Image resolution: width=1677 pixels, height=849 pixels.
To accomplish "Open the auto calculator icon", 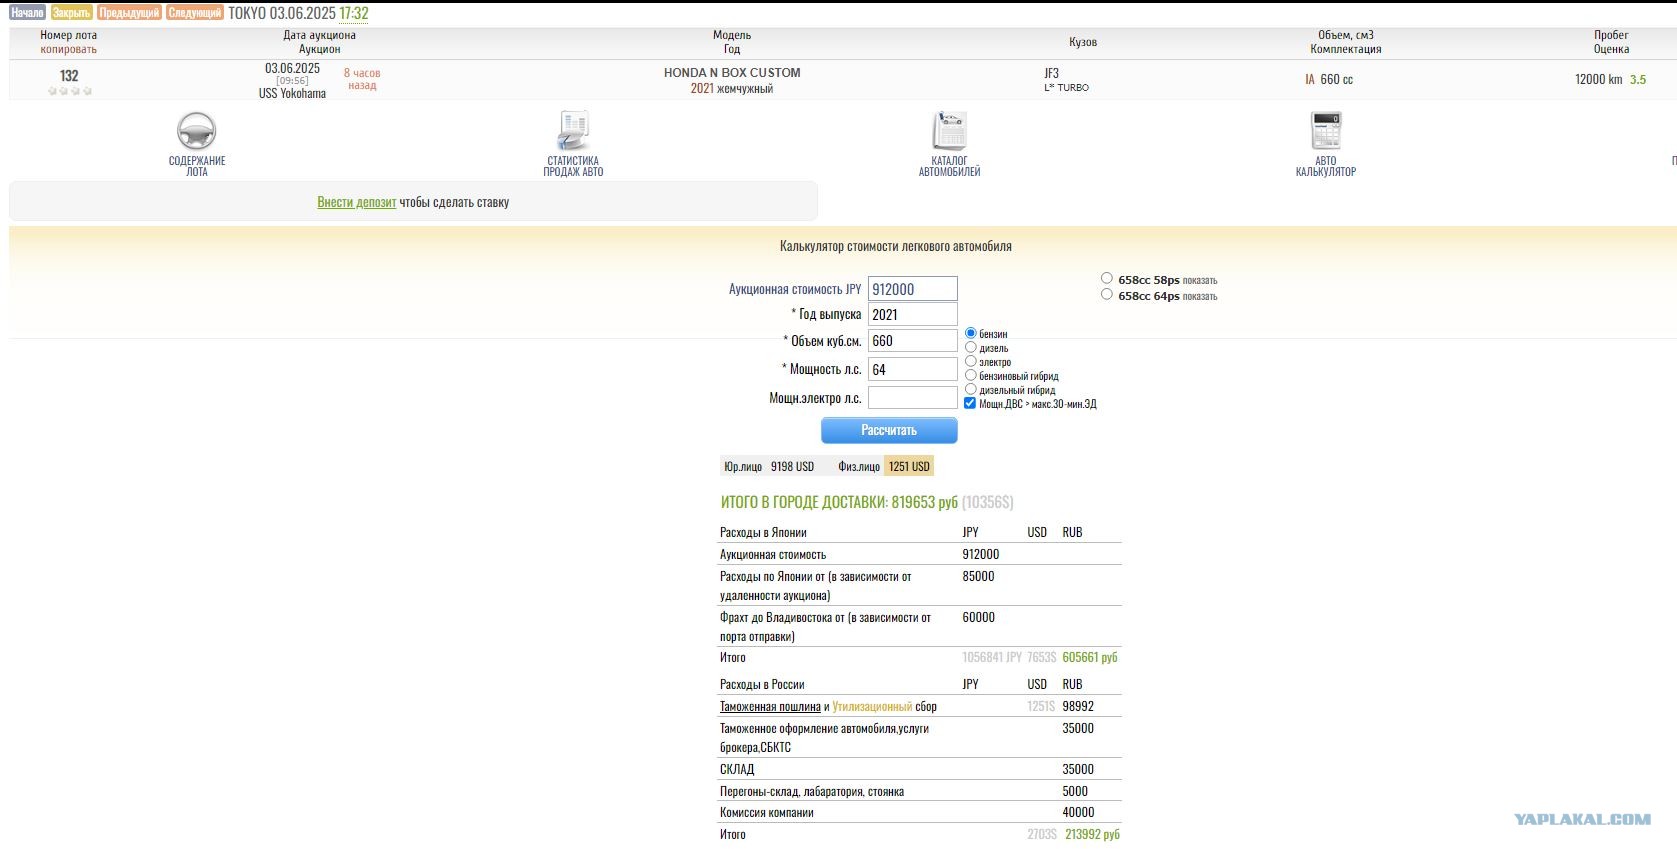I will click(x=1326, y=131).
